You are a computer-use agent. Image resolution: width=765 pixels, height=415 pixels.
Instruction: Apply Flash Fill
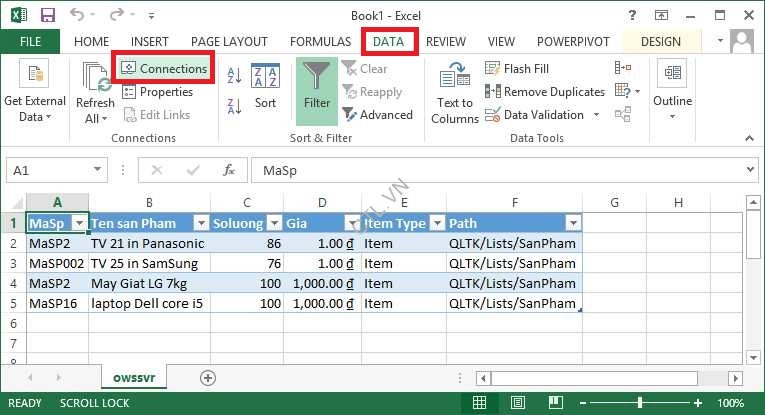[517, 69]
